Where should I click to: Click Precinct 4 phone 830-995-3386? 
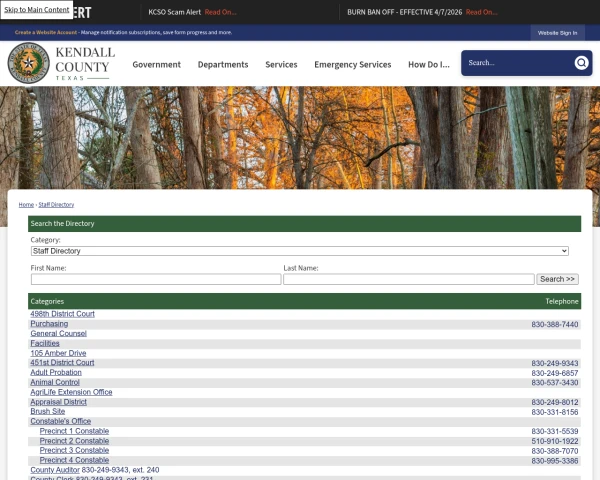(554, 461)
